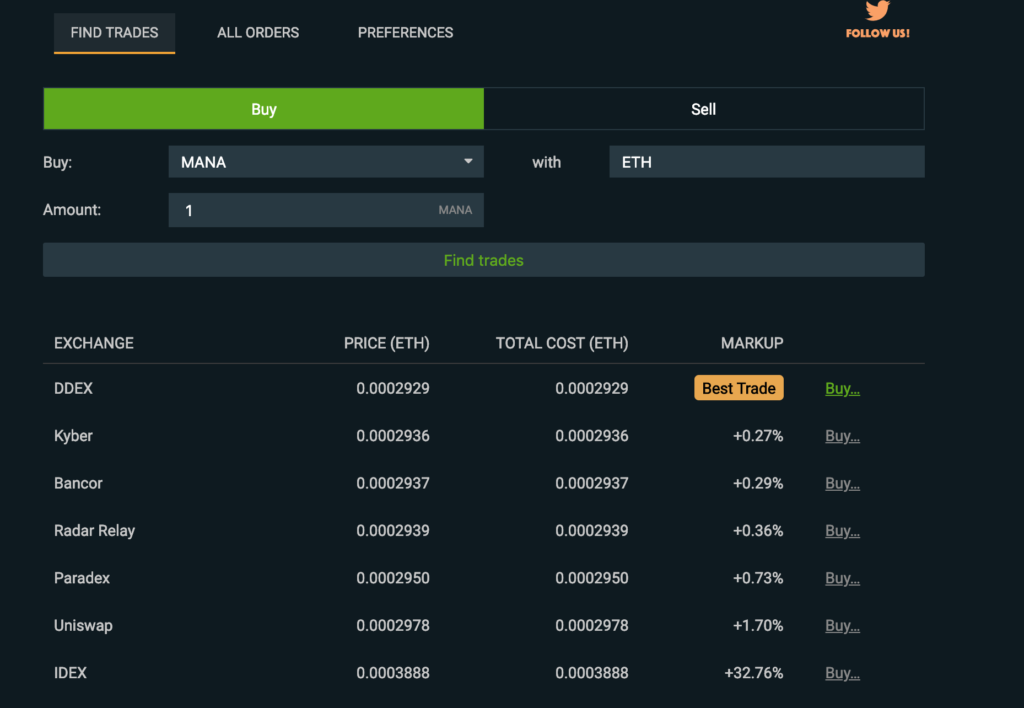The height and width of the screenshot is (708, 1024).
Task: Click Buy link for DDEX
Action: click(842, 389)
